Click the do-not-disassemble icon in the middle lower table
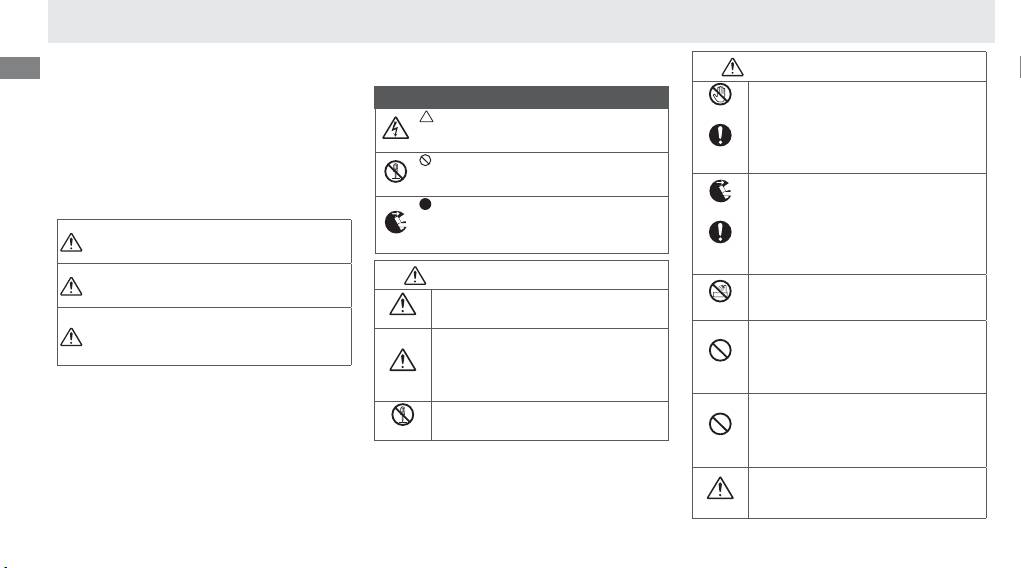Screen dimensions: 1021x568 pos(403,416)
